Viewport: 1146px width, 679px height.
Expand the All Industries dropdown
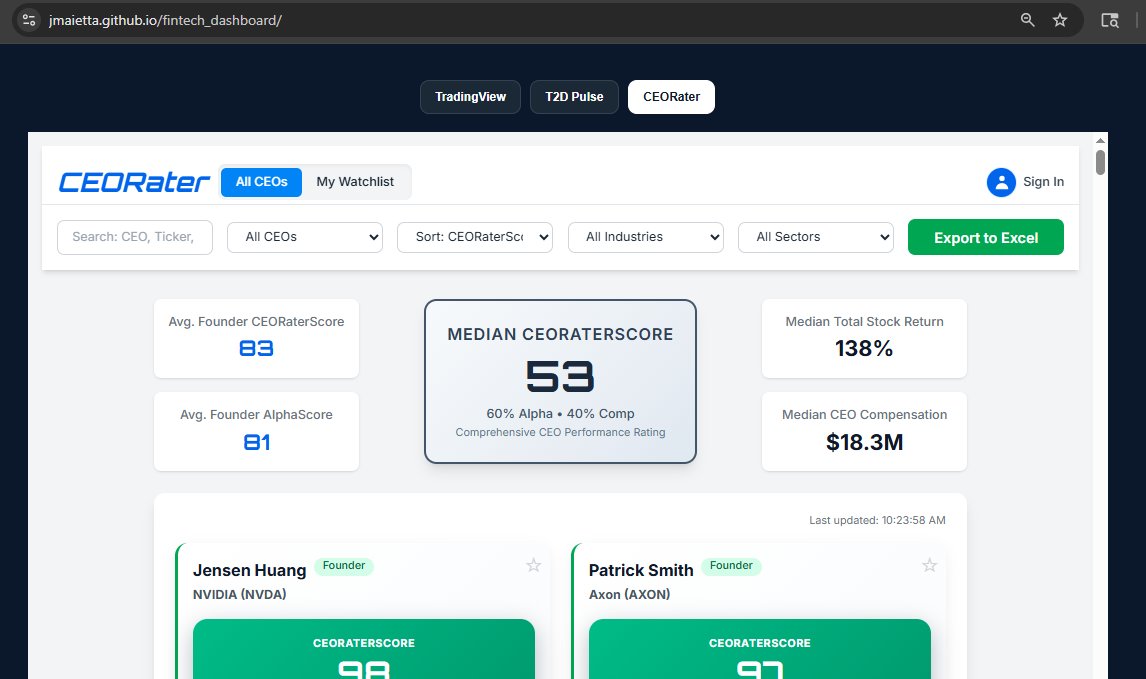(646, 238)
